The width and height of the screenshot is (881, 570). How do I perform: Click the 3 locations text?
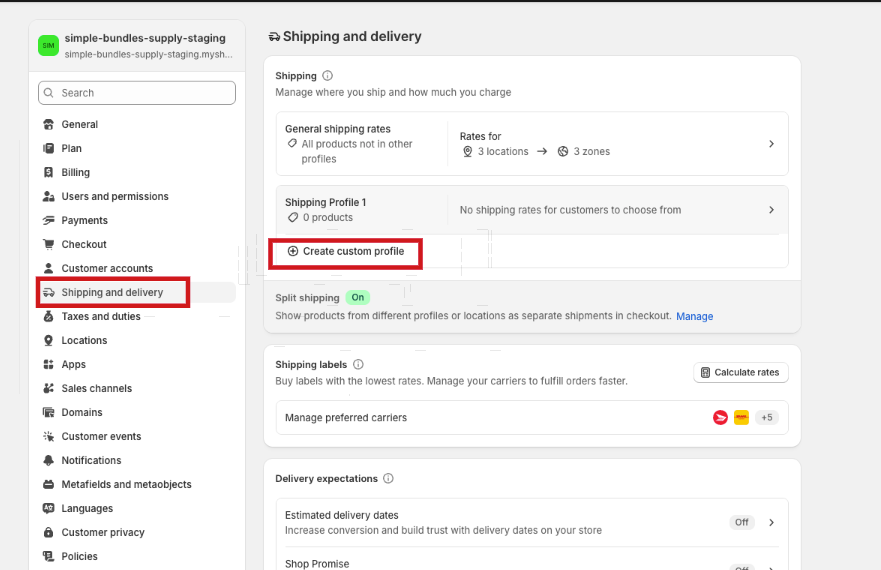[x=503, y=151]
